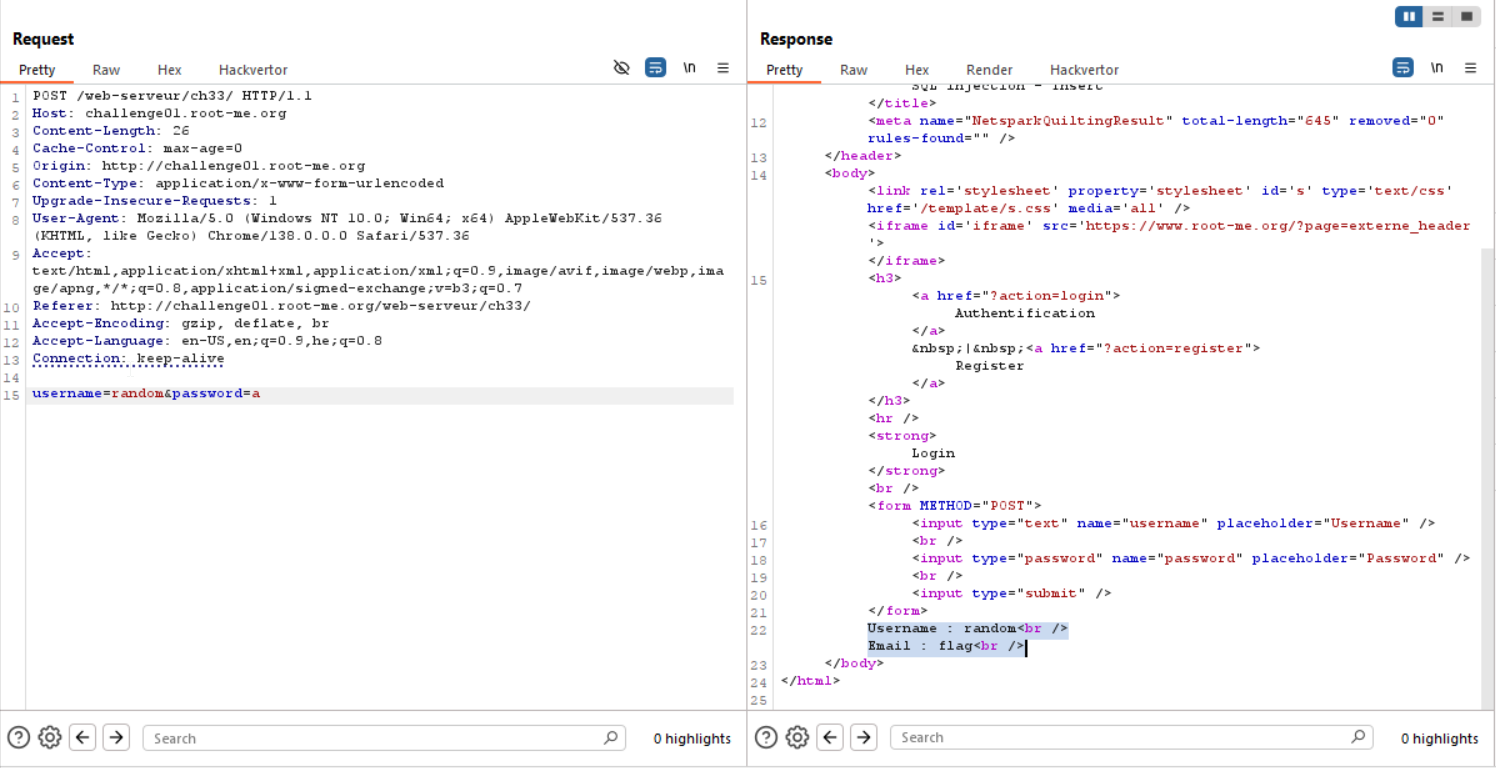Image resolution: width=1496 pixels, height=768 pixels.
Task: Switch Request view to Raw tab
Action: point(106,70)
